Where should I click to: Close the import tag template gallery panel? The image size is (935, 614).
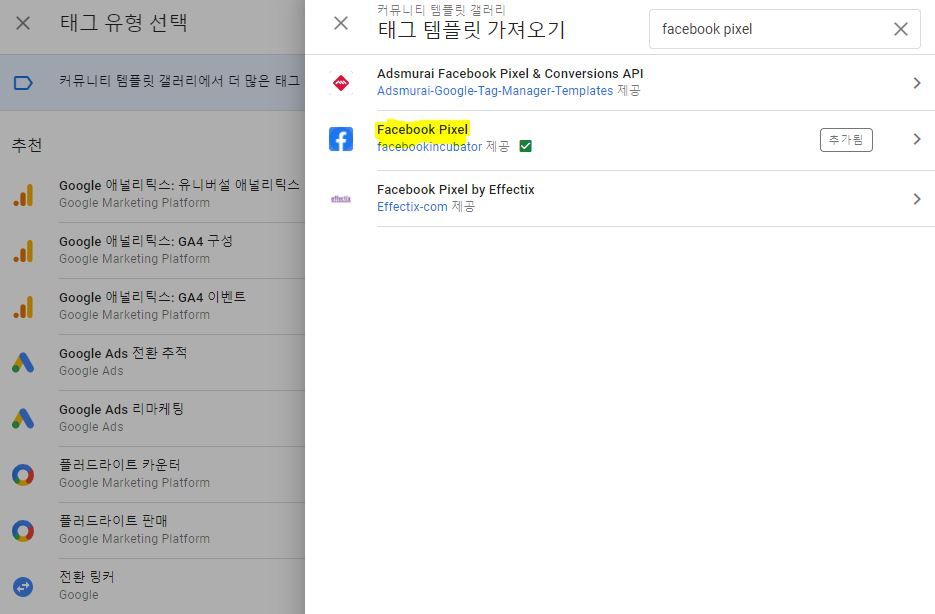(x=341, y=23)
